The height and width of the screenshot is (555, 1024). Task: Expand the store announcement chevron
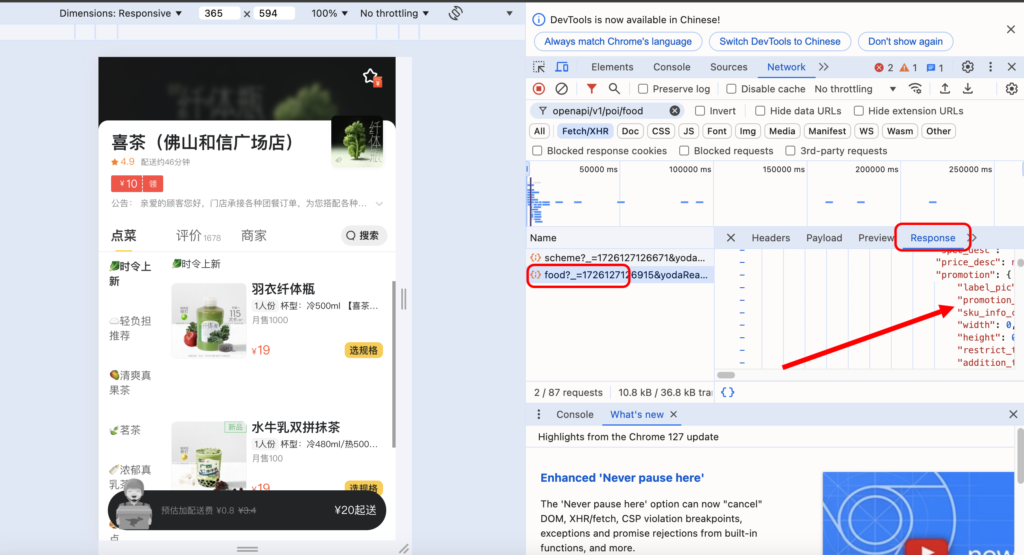pyautogui.click(x=379, y=204)
